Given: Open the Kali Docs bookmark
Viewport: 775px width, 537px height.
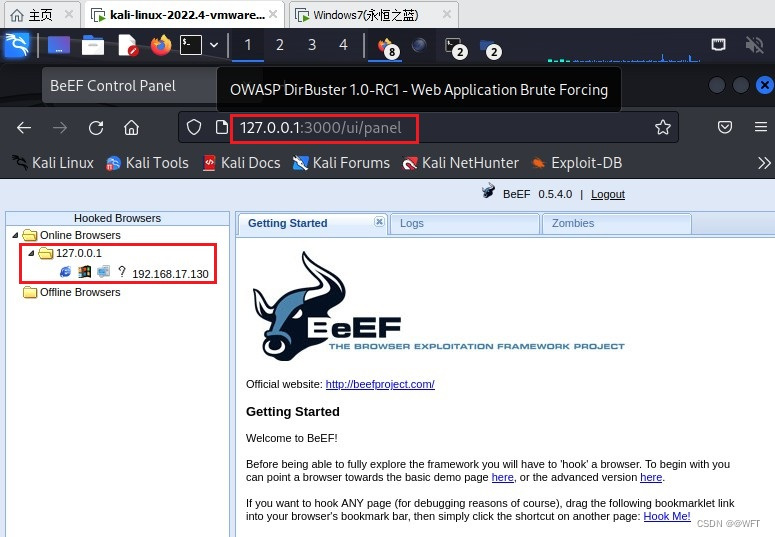Looking at the screenshot, I should tap(242, 163).
